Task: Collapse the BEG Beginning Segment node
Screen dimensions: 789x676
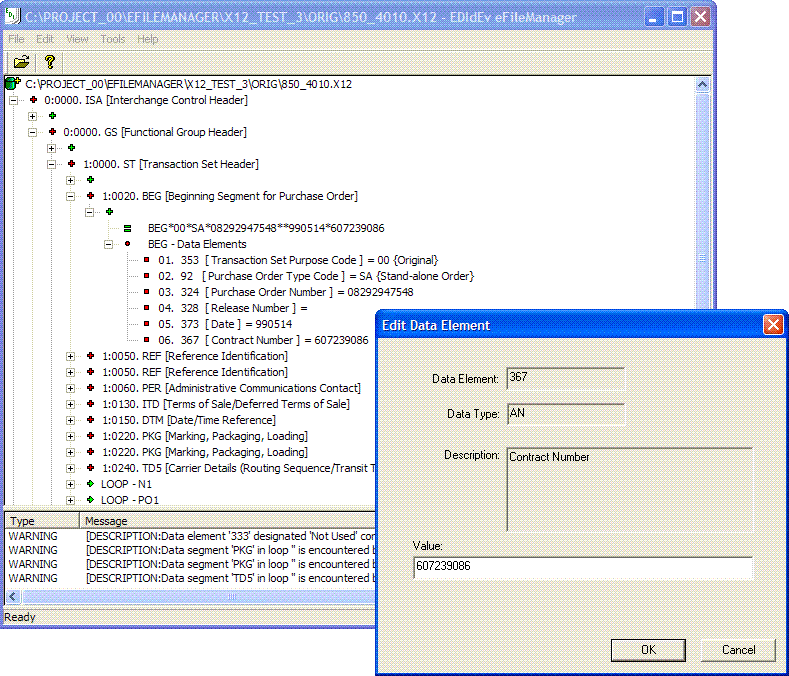Action: tap(71, 196)
